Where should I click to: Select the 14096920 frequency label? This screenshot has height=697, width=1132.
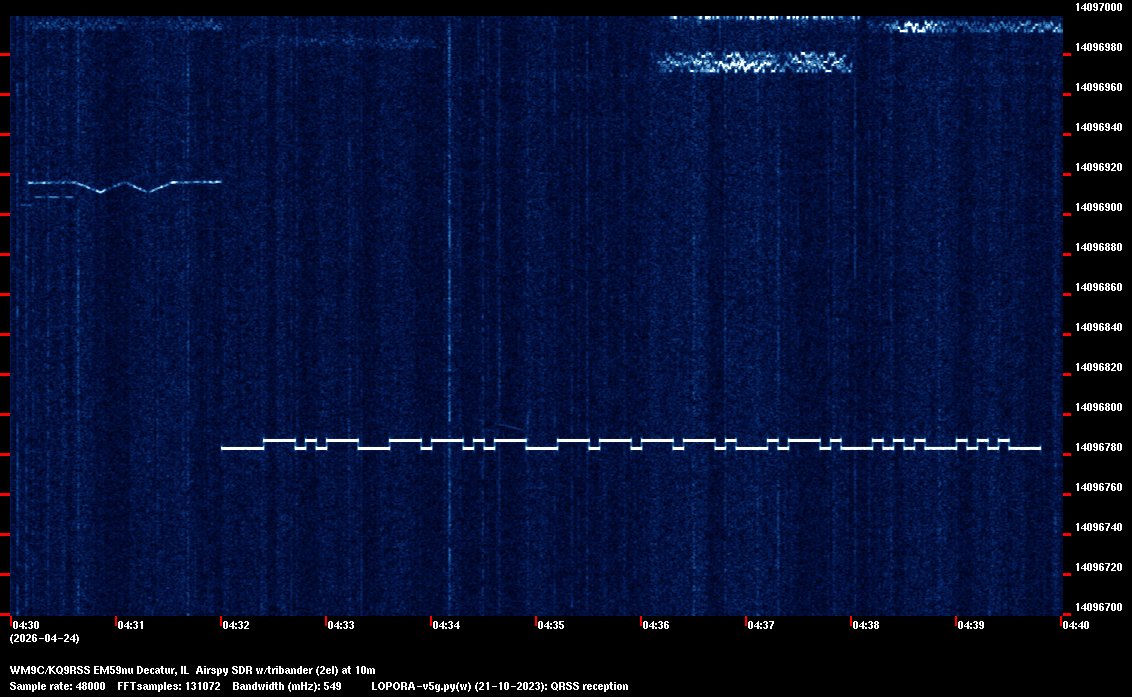tap(1098, 167)
